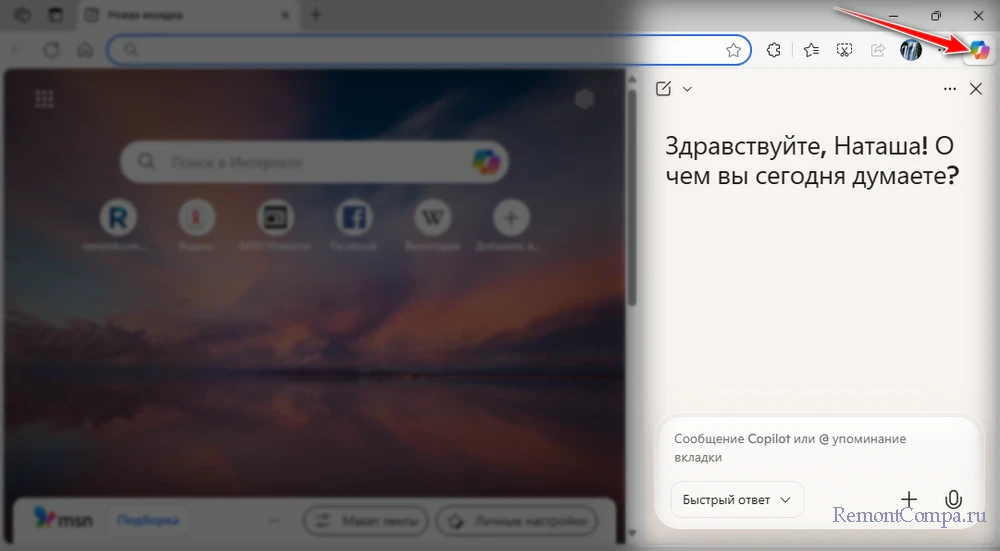Open the Extensions puzzle icon
The image size is (1000, 551).
click(x=773, y=50)
